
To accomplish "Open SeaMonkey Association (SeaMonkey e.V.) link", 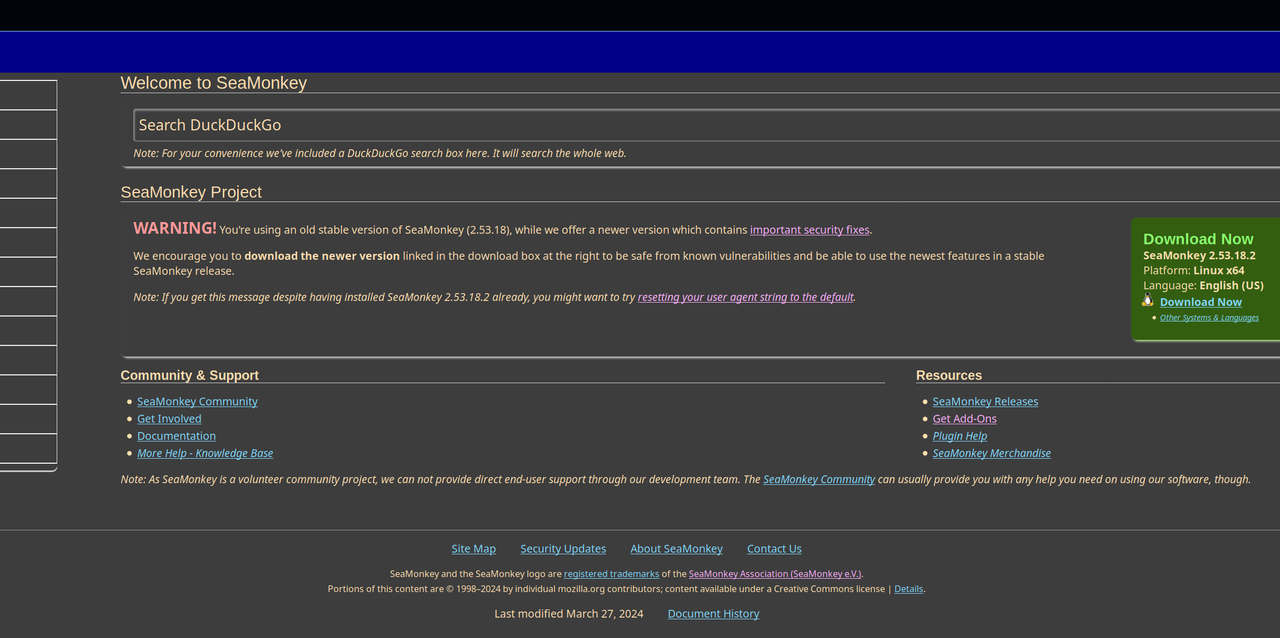I will [x=775, y=574].
